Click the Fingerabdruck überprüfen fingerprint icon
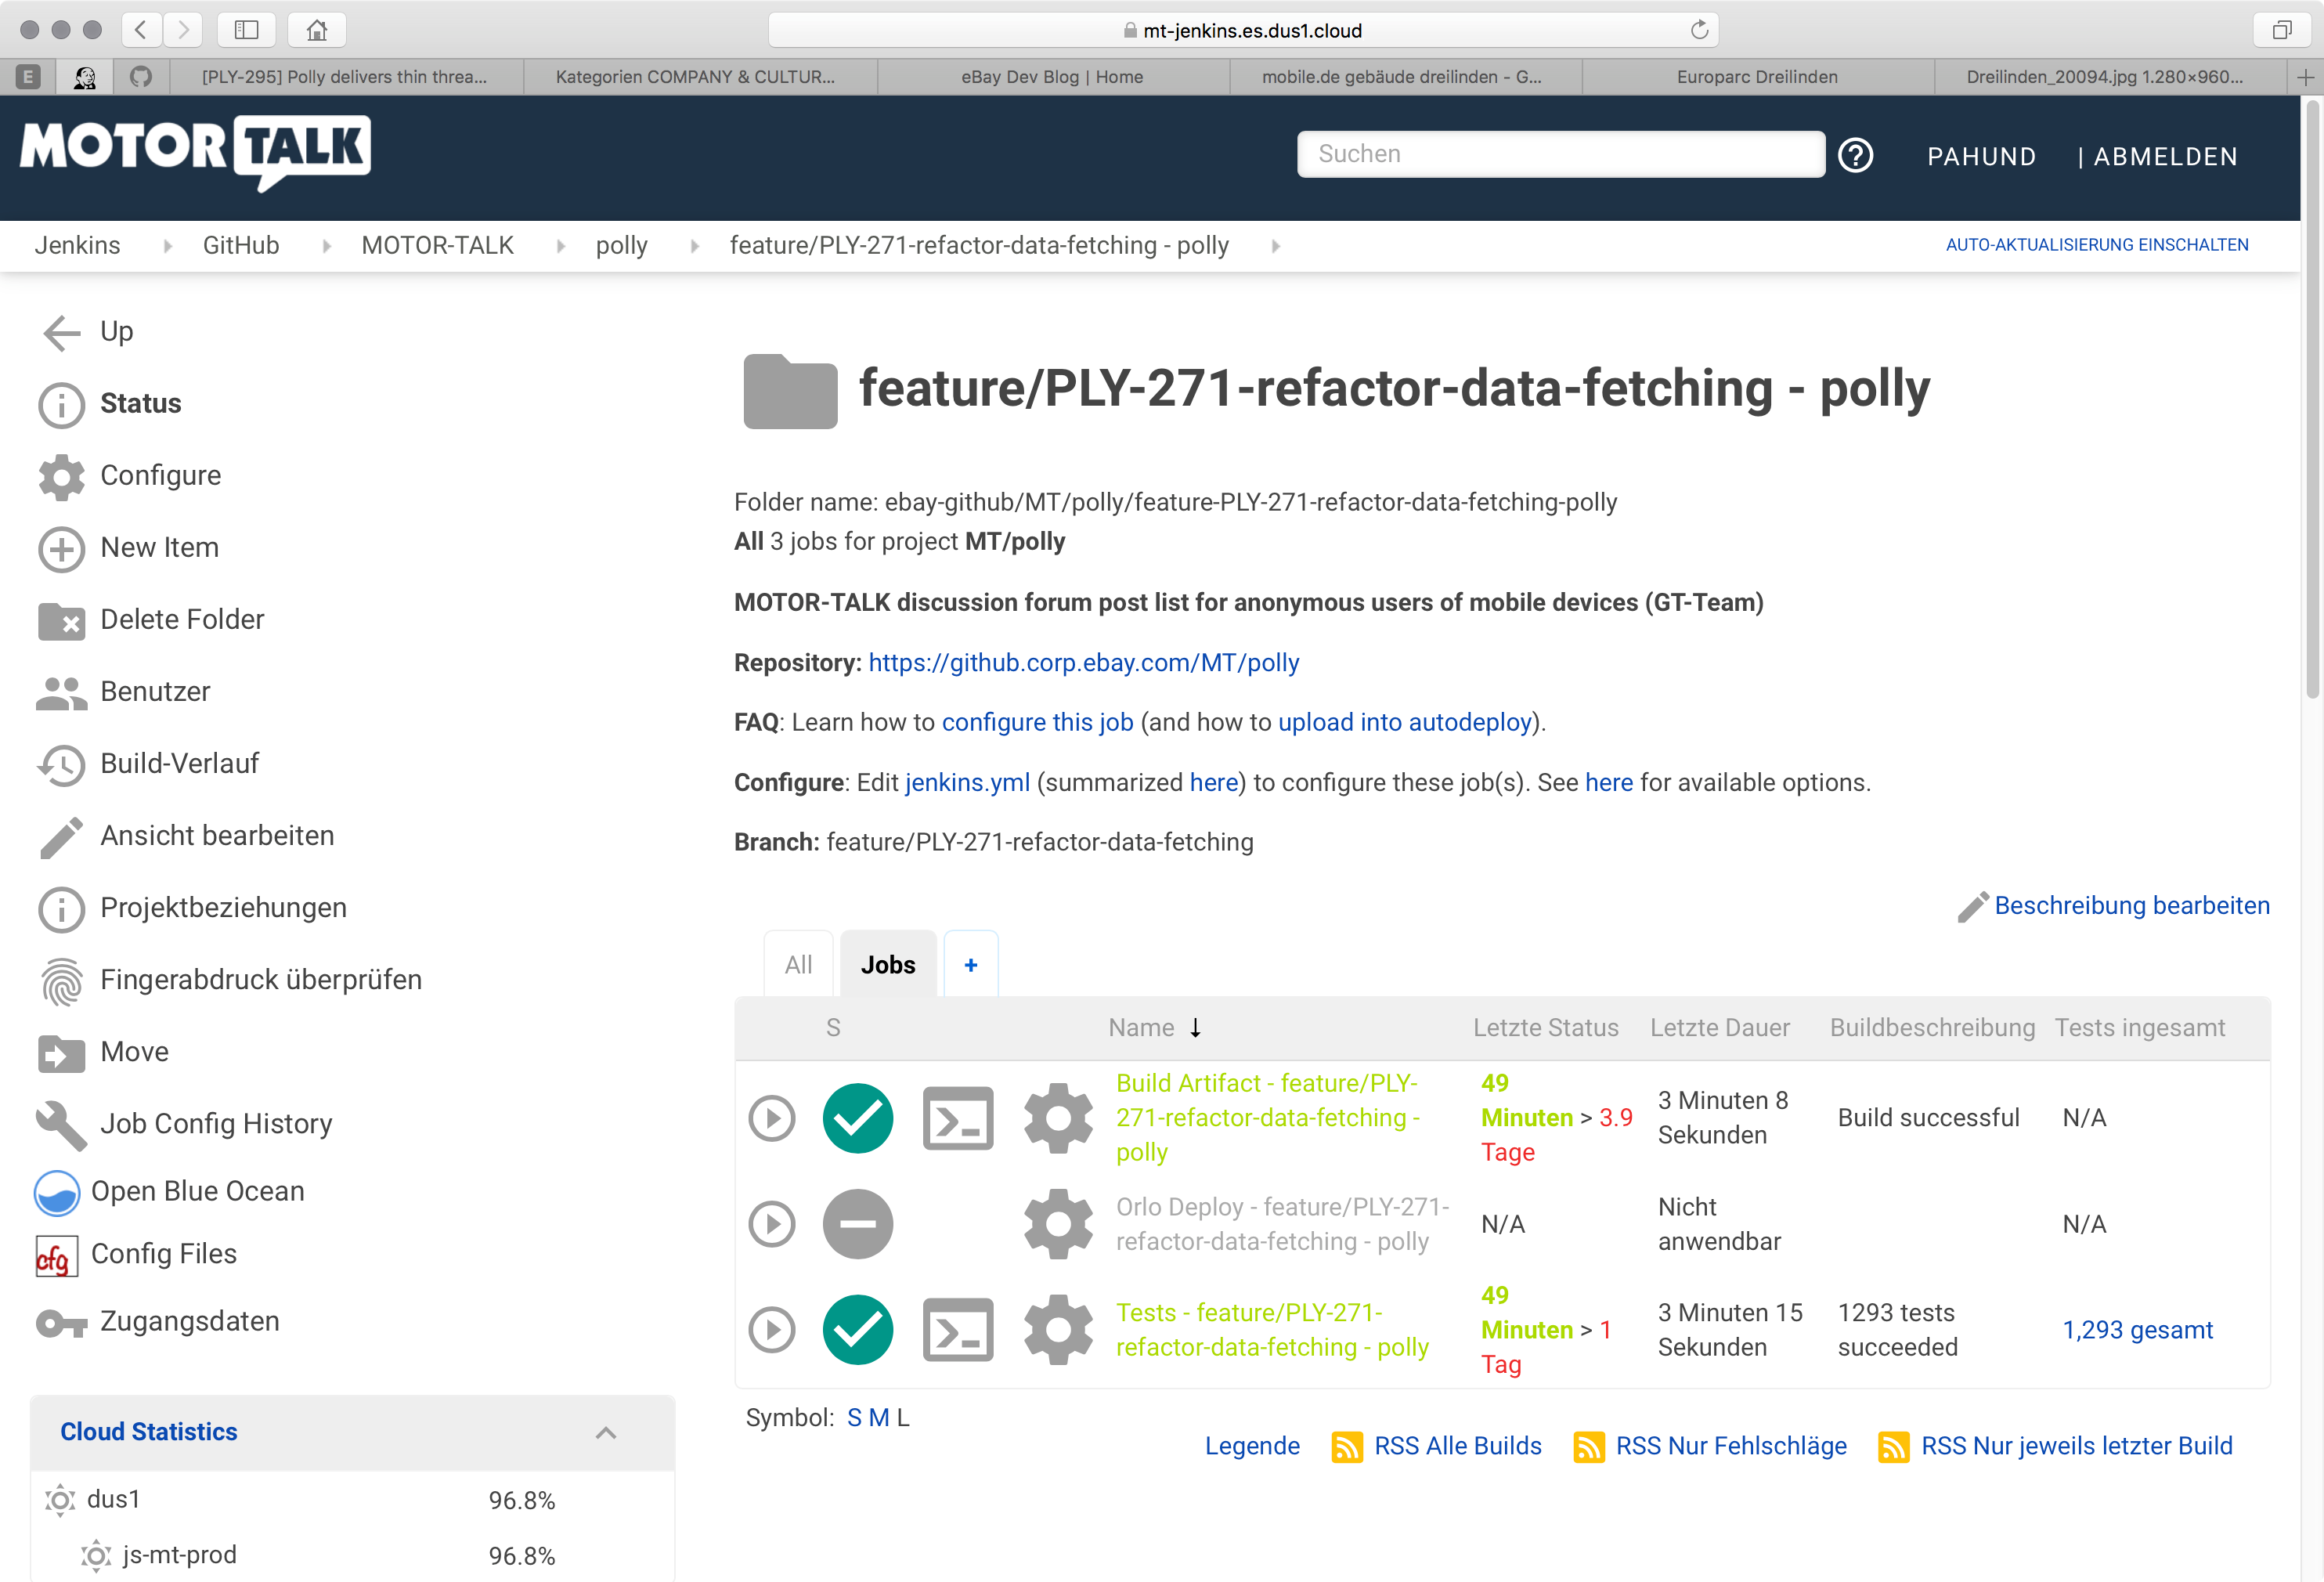The width and height of the screenshot is (2324, 1582). pos(62,981)
